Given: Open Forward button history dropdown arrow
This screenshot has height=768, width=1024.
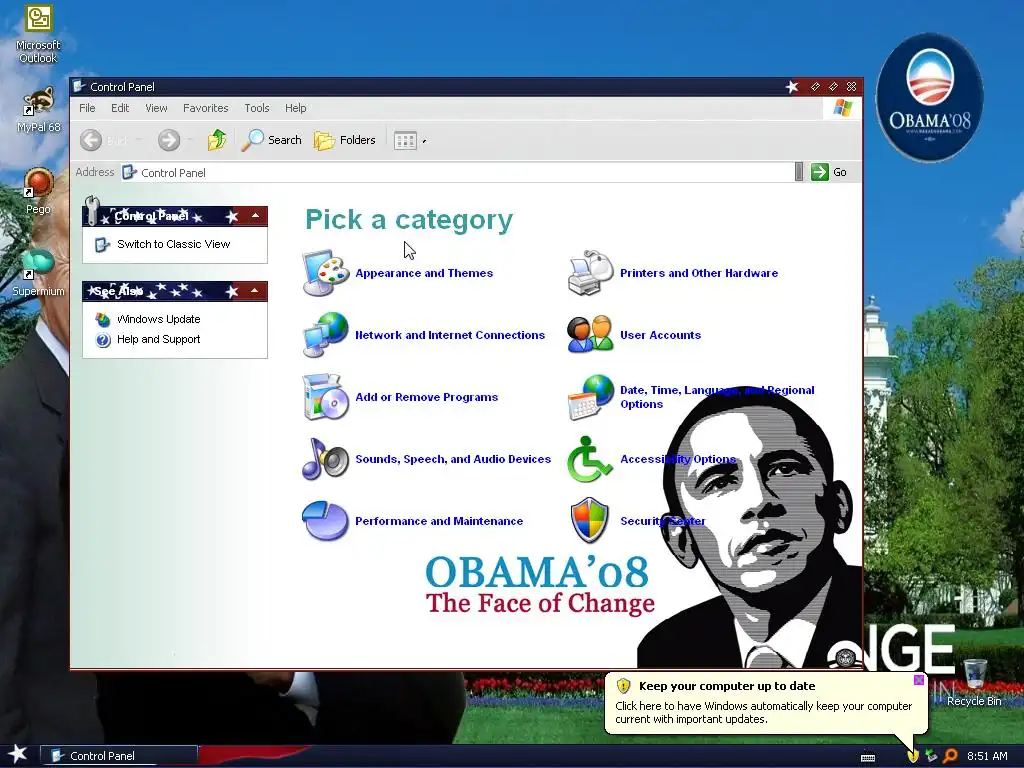Looking at the screenshot, I should click(190, 140).
